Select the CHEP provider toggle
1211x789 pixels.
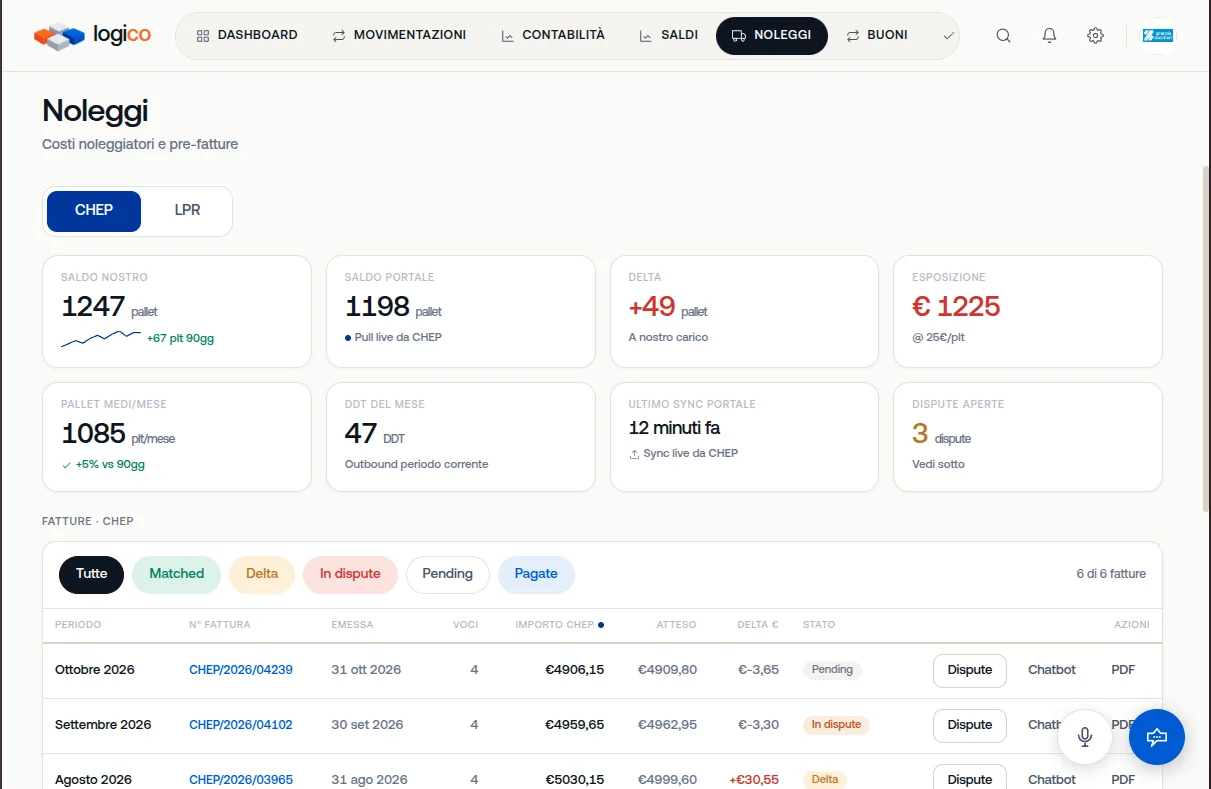pyautogui.click(x=94, y=211)
